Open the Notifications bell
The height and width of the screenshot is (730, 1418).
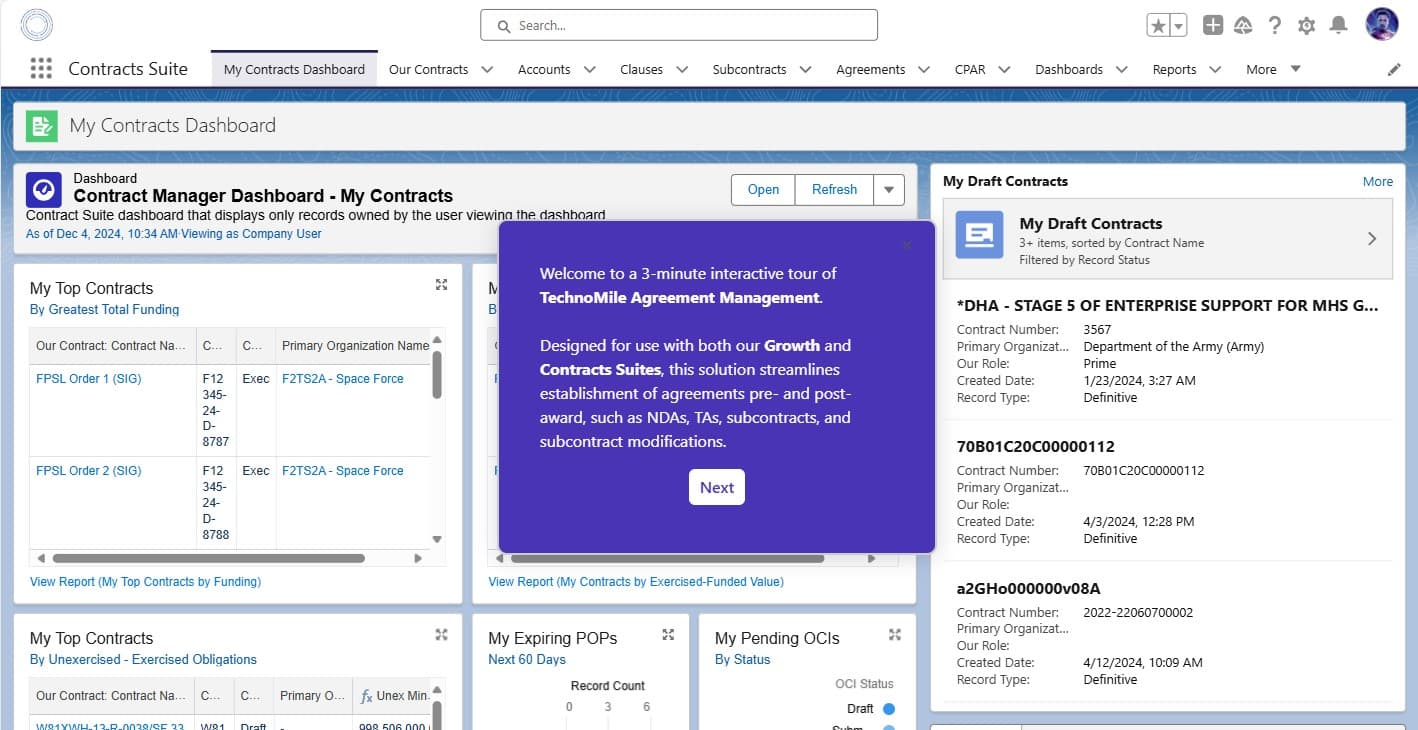point(1338,26)
